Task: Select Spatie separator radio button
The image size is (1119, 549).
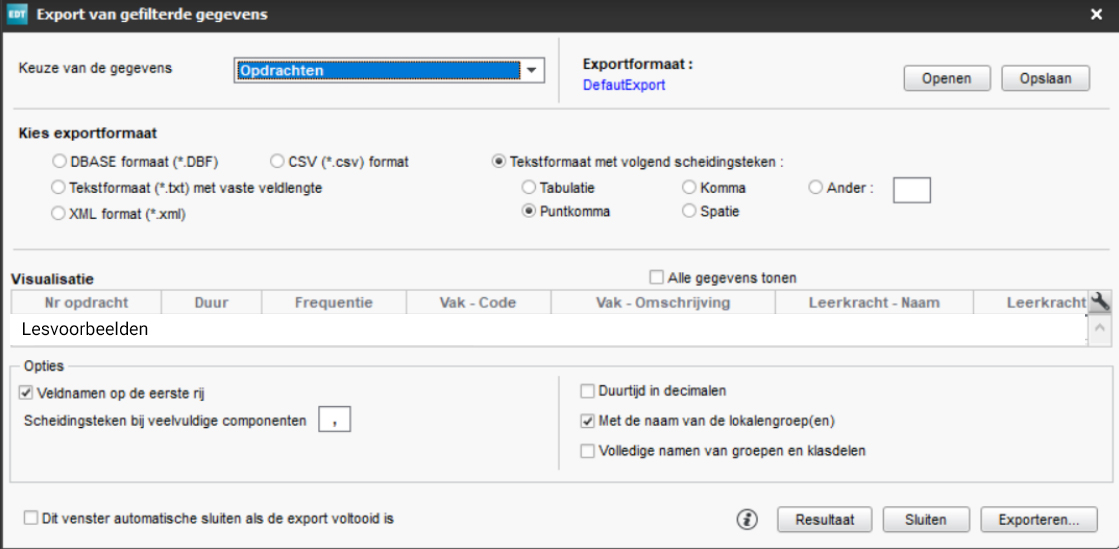Action: pos(689,211)
